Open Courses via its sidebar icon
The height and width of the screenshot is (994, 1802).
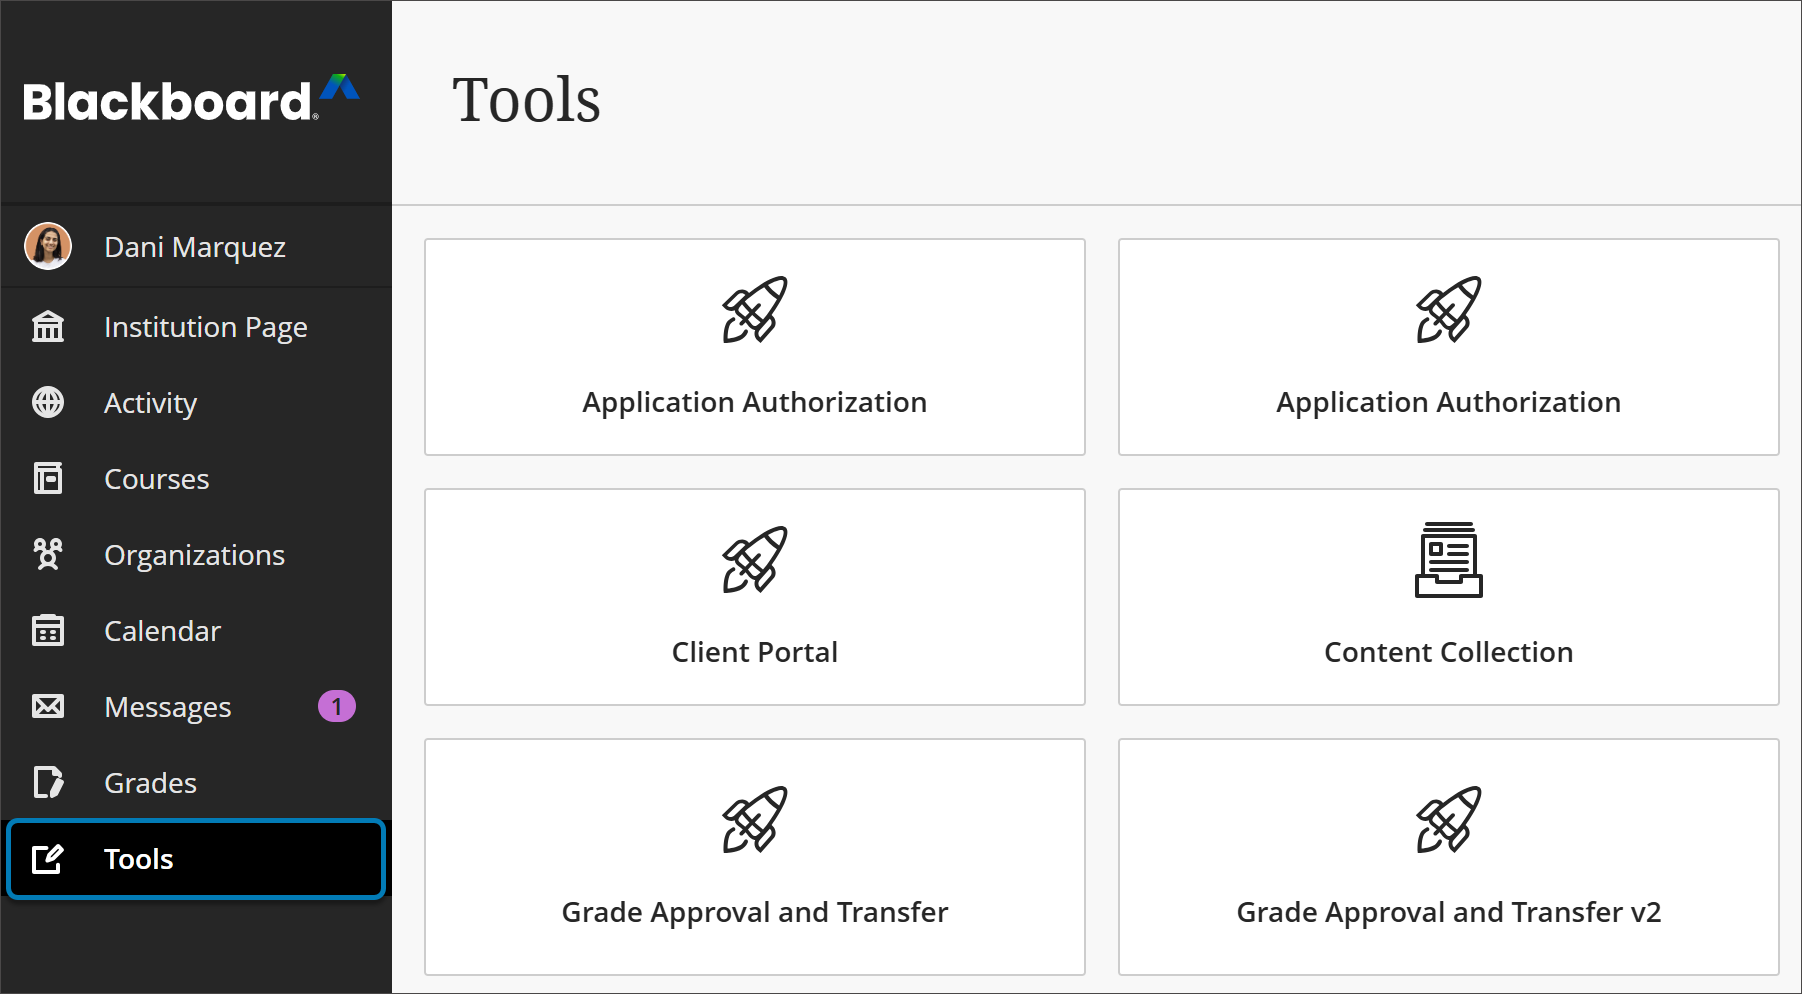tap(48, 479)
